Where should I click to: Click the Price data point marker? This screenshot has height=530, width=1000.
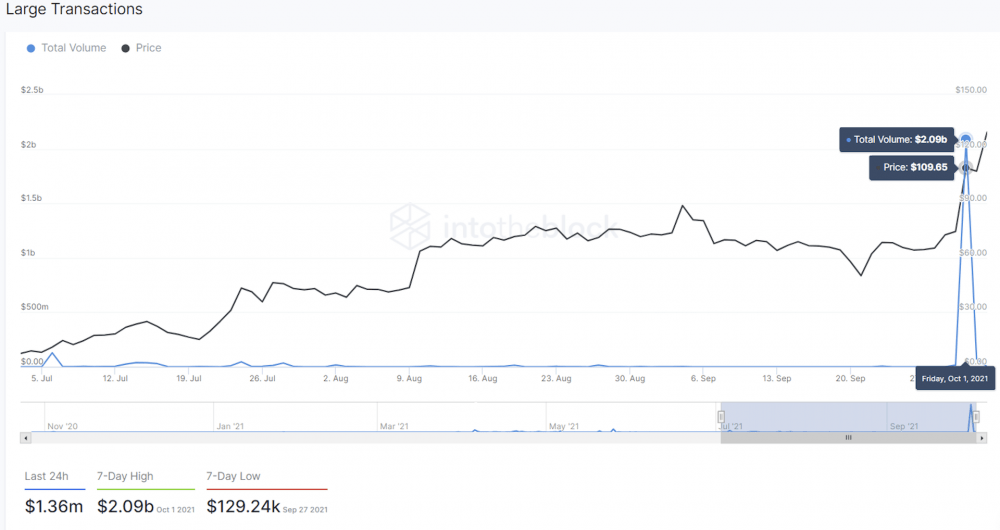coord(966,167)
